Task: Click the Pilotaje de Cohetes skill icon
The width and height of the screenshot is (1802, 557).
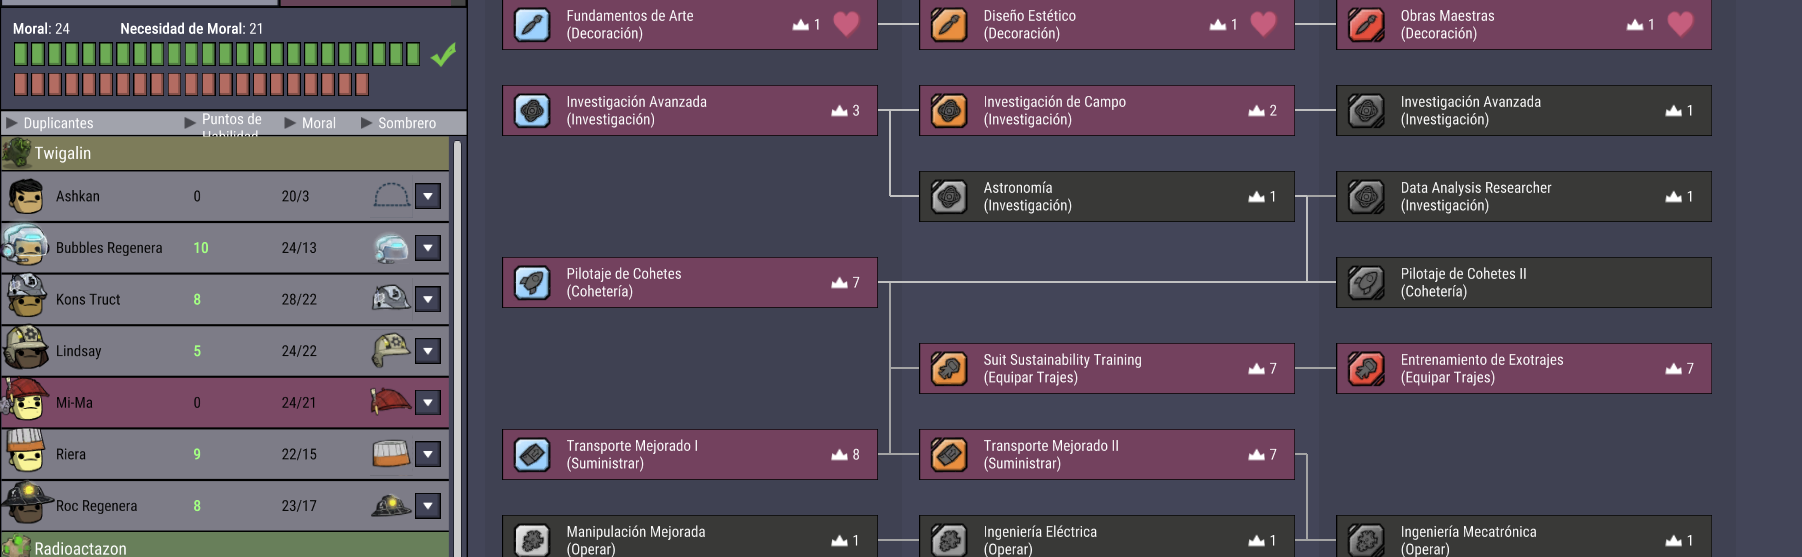Action: 532,283
